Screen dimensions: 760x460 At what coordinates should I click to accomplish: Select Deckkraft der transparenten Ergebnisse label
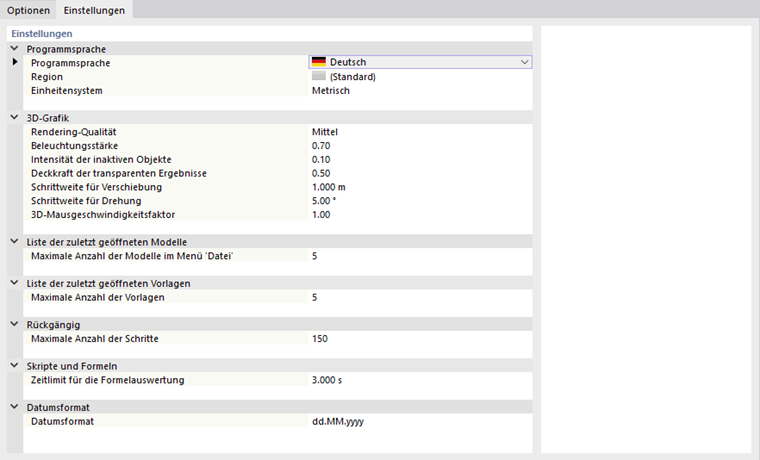pyautogui.click(x=119, y=174)
